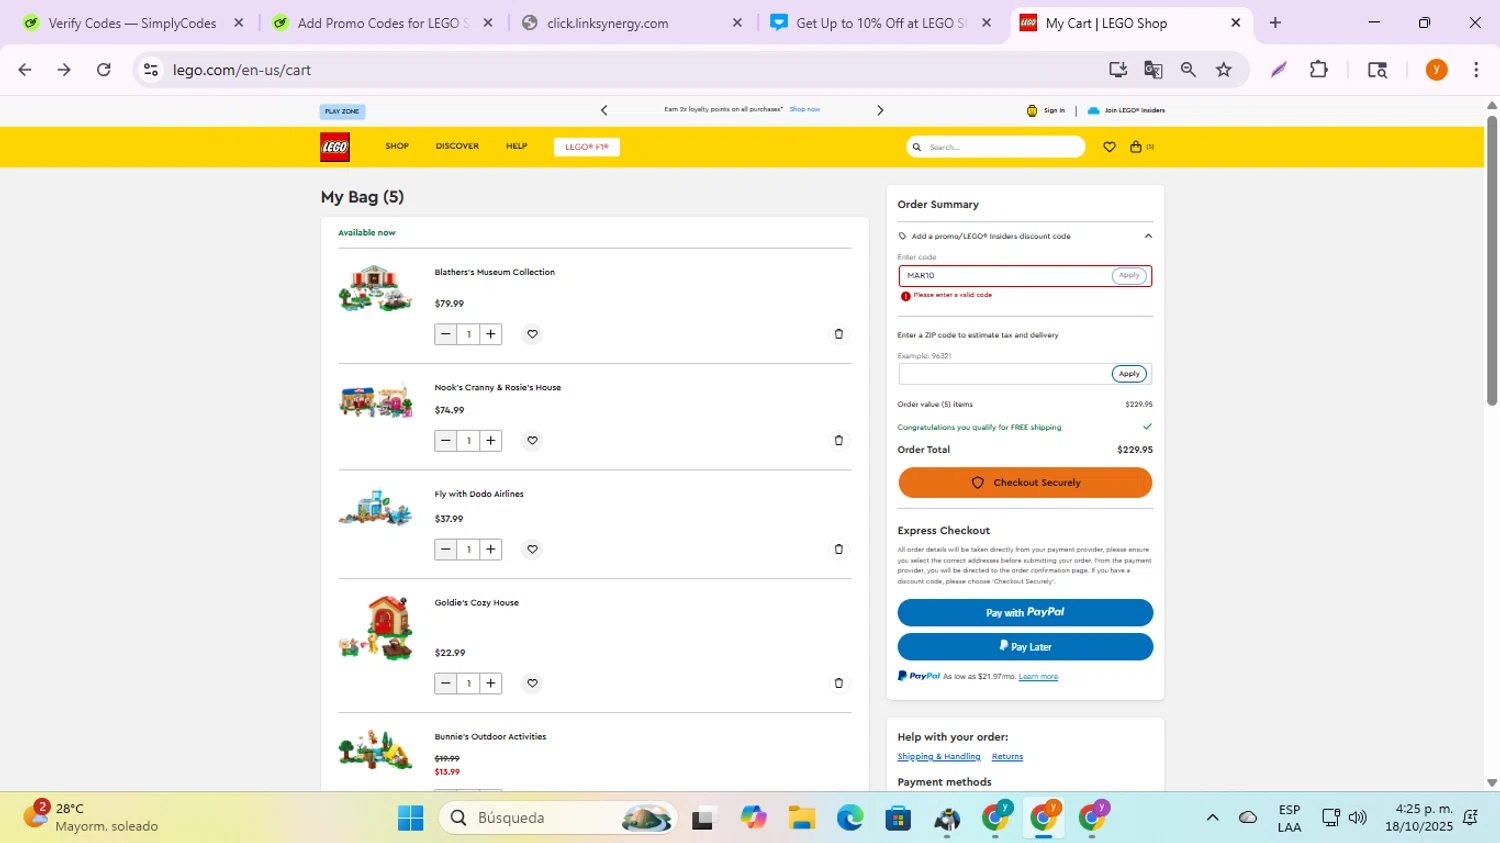1500x843 pixels.
Task: Open the Windows Start menu
Action: point(410,818)
